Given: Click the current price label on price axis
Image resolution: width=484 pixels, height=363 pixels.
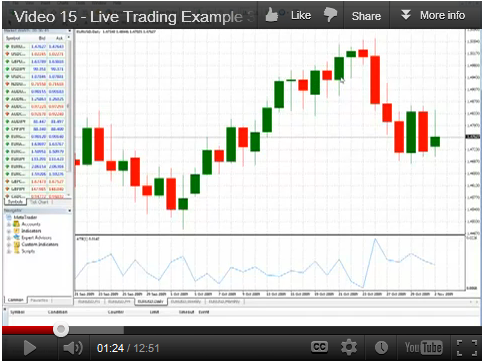Looking at the screenshot, I should click(473, 137).
